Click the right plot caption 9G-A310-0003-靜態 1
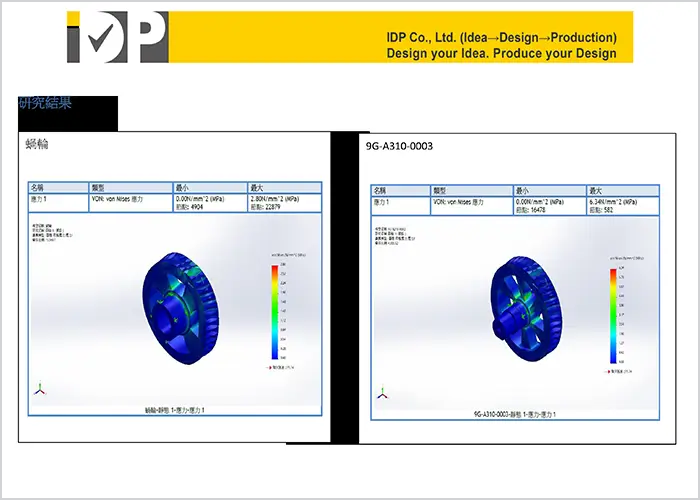The image size is (700, 500). tap(515, 413)
